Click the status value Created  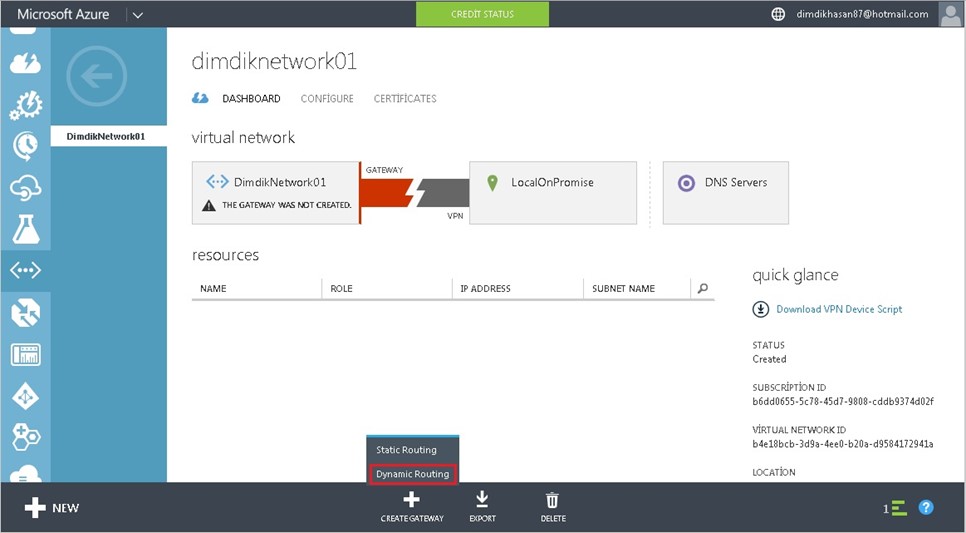click(769, 359)
